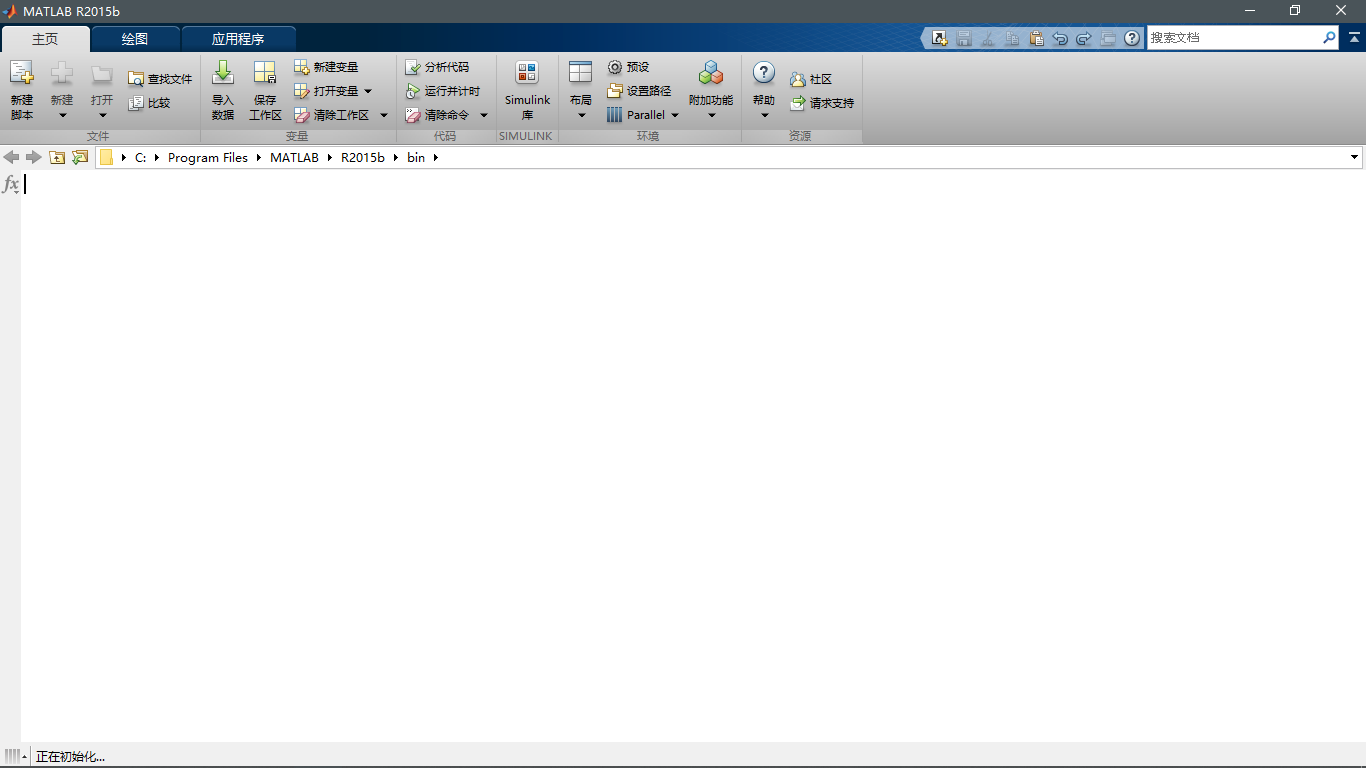The image size is (1366, 768).
Task: Create a new script with 新建脚本
Action: (22, 91)
